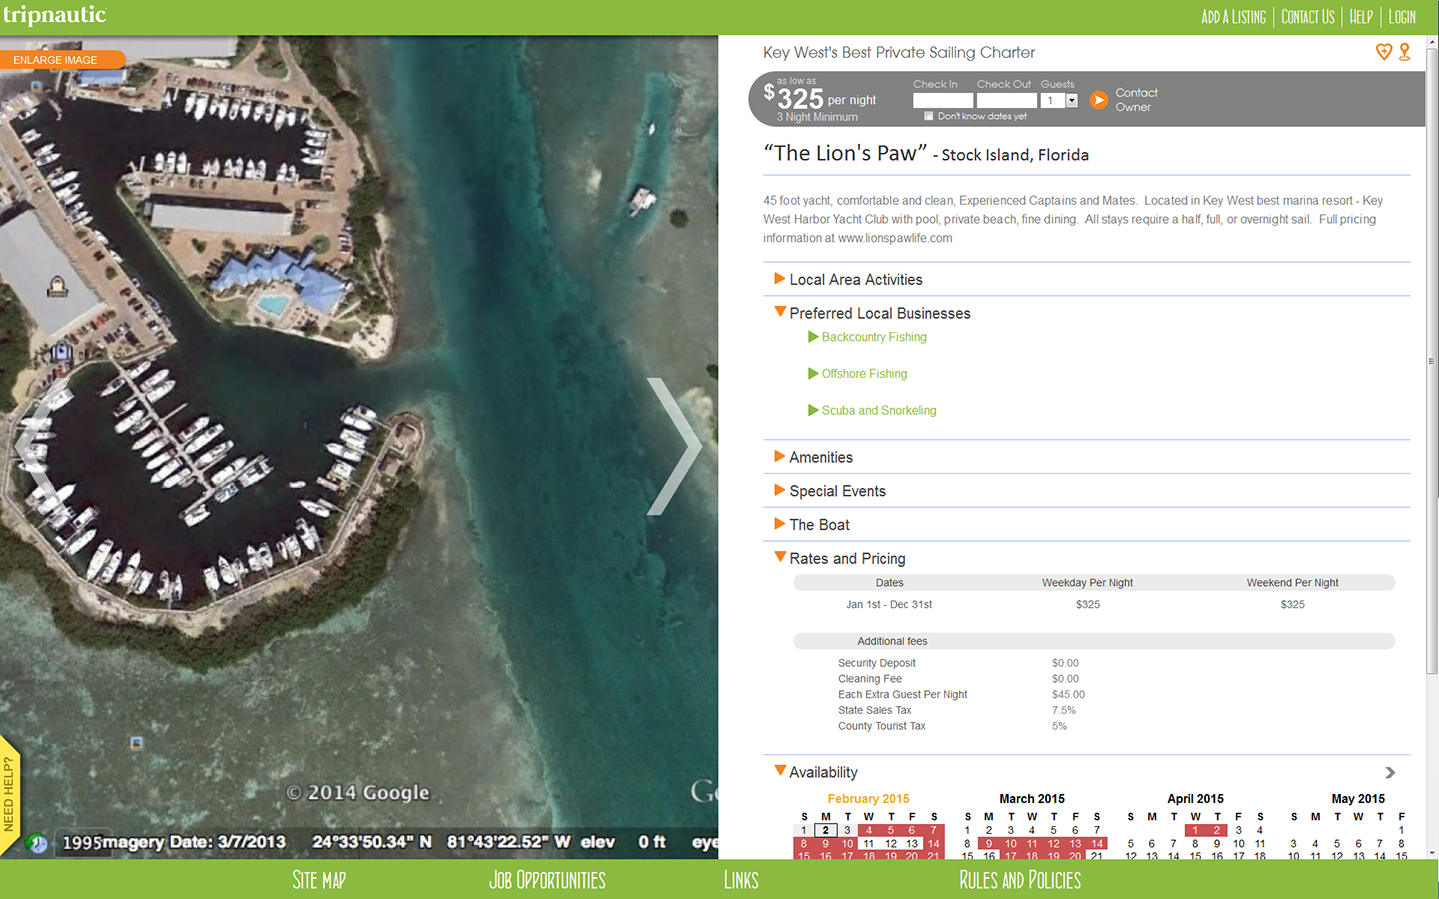Click the orange map pin icon
Image resolution: width=1439 pixels, height=899 pixels.
pos(1405,52)
